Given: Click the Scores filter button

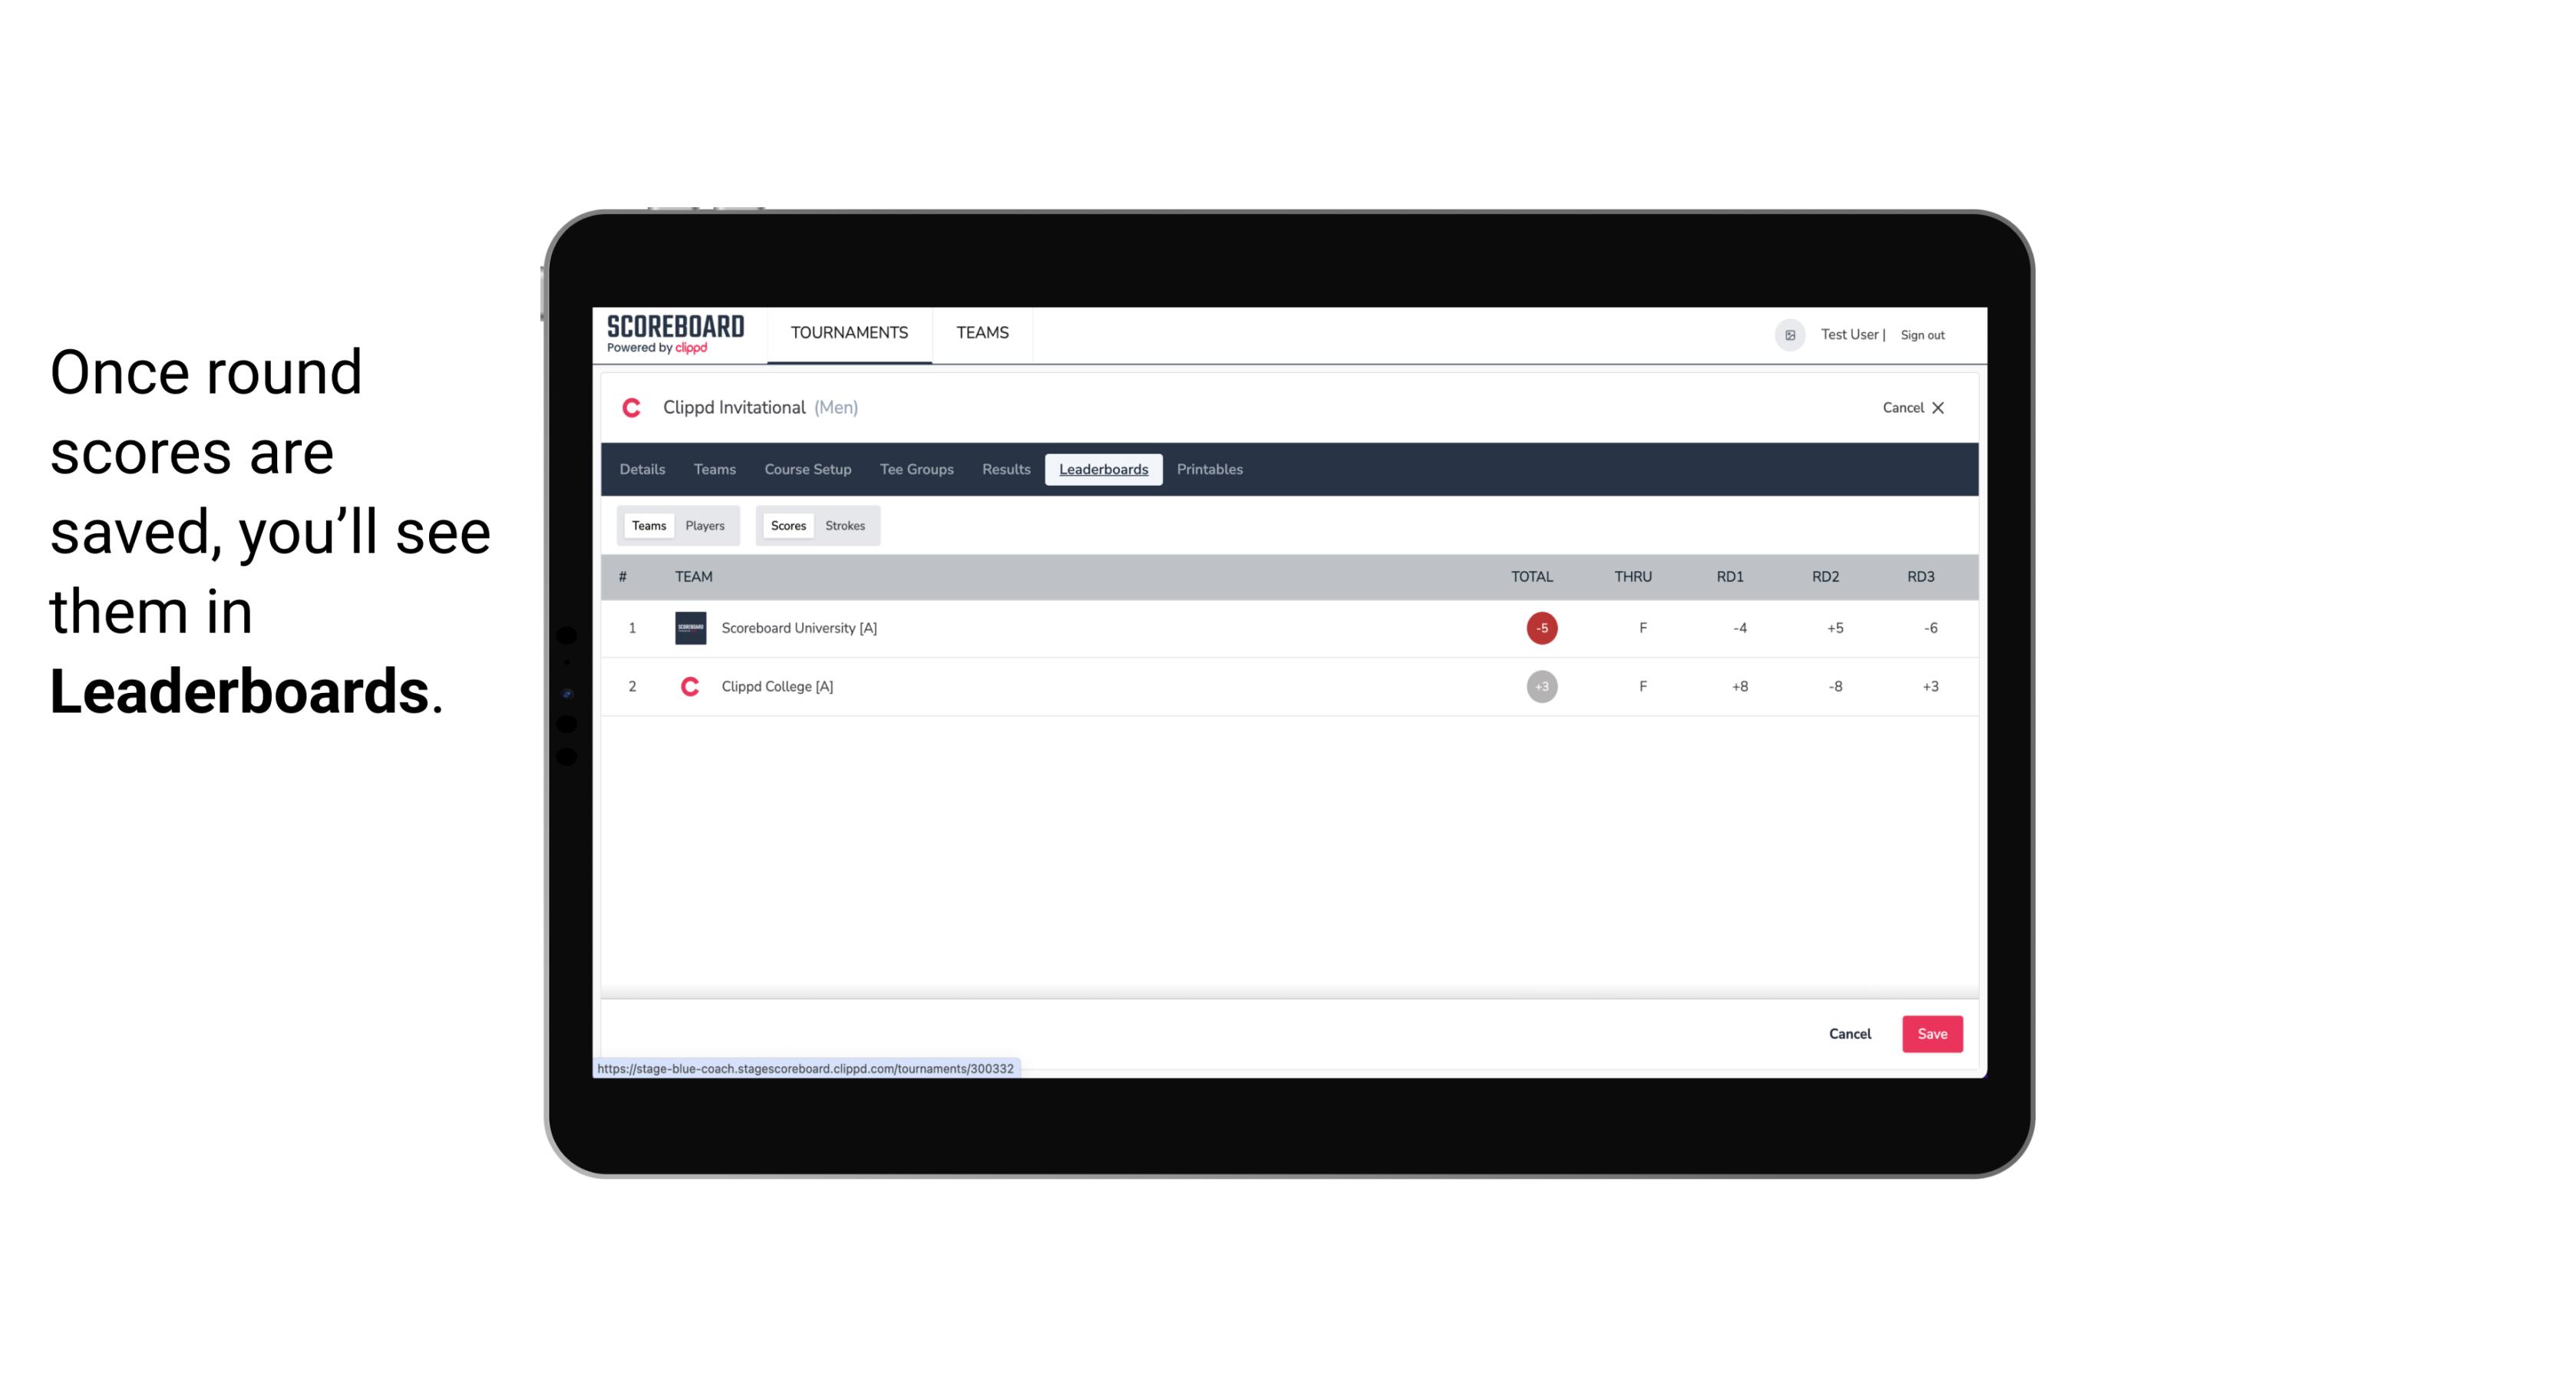Looking at the screenshot, I should (x=787, y=524).
